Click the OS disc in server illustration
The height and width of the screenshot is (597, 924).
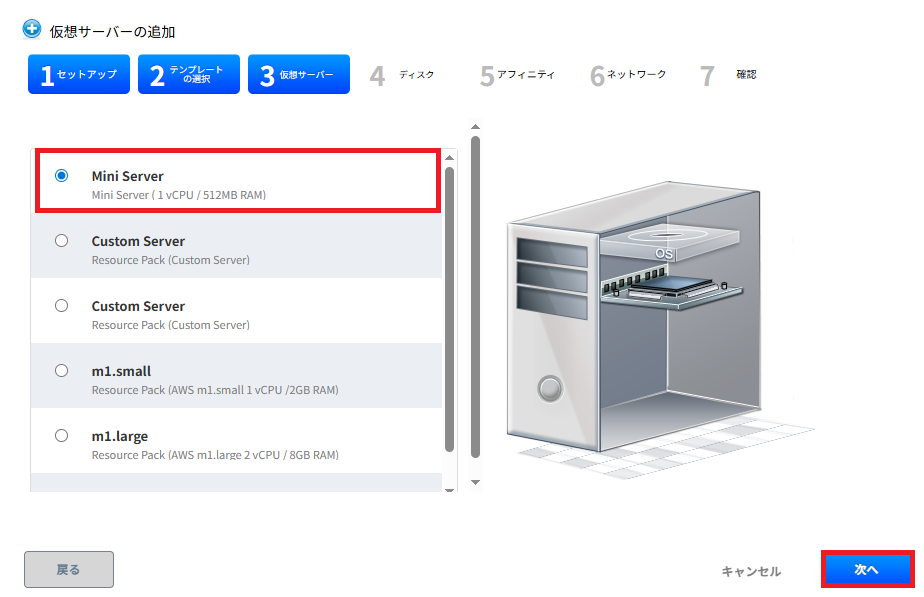coord(669,241)
